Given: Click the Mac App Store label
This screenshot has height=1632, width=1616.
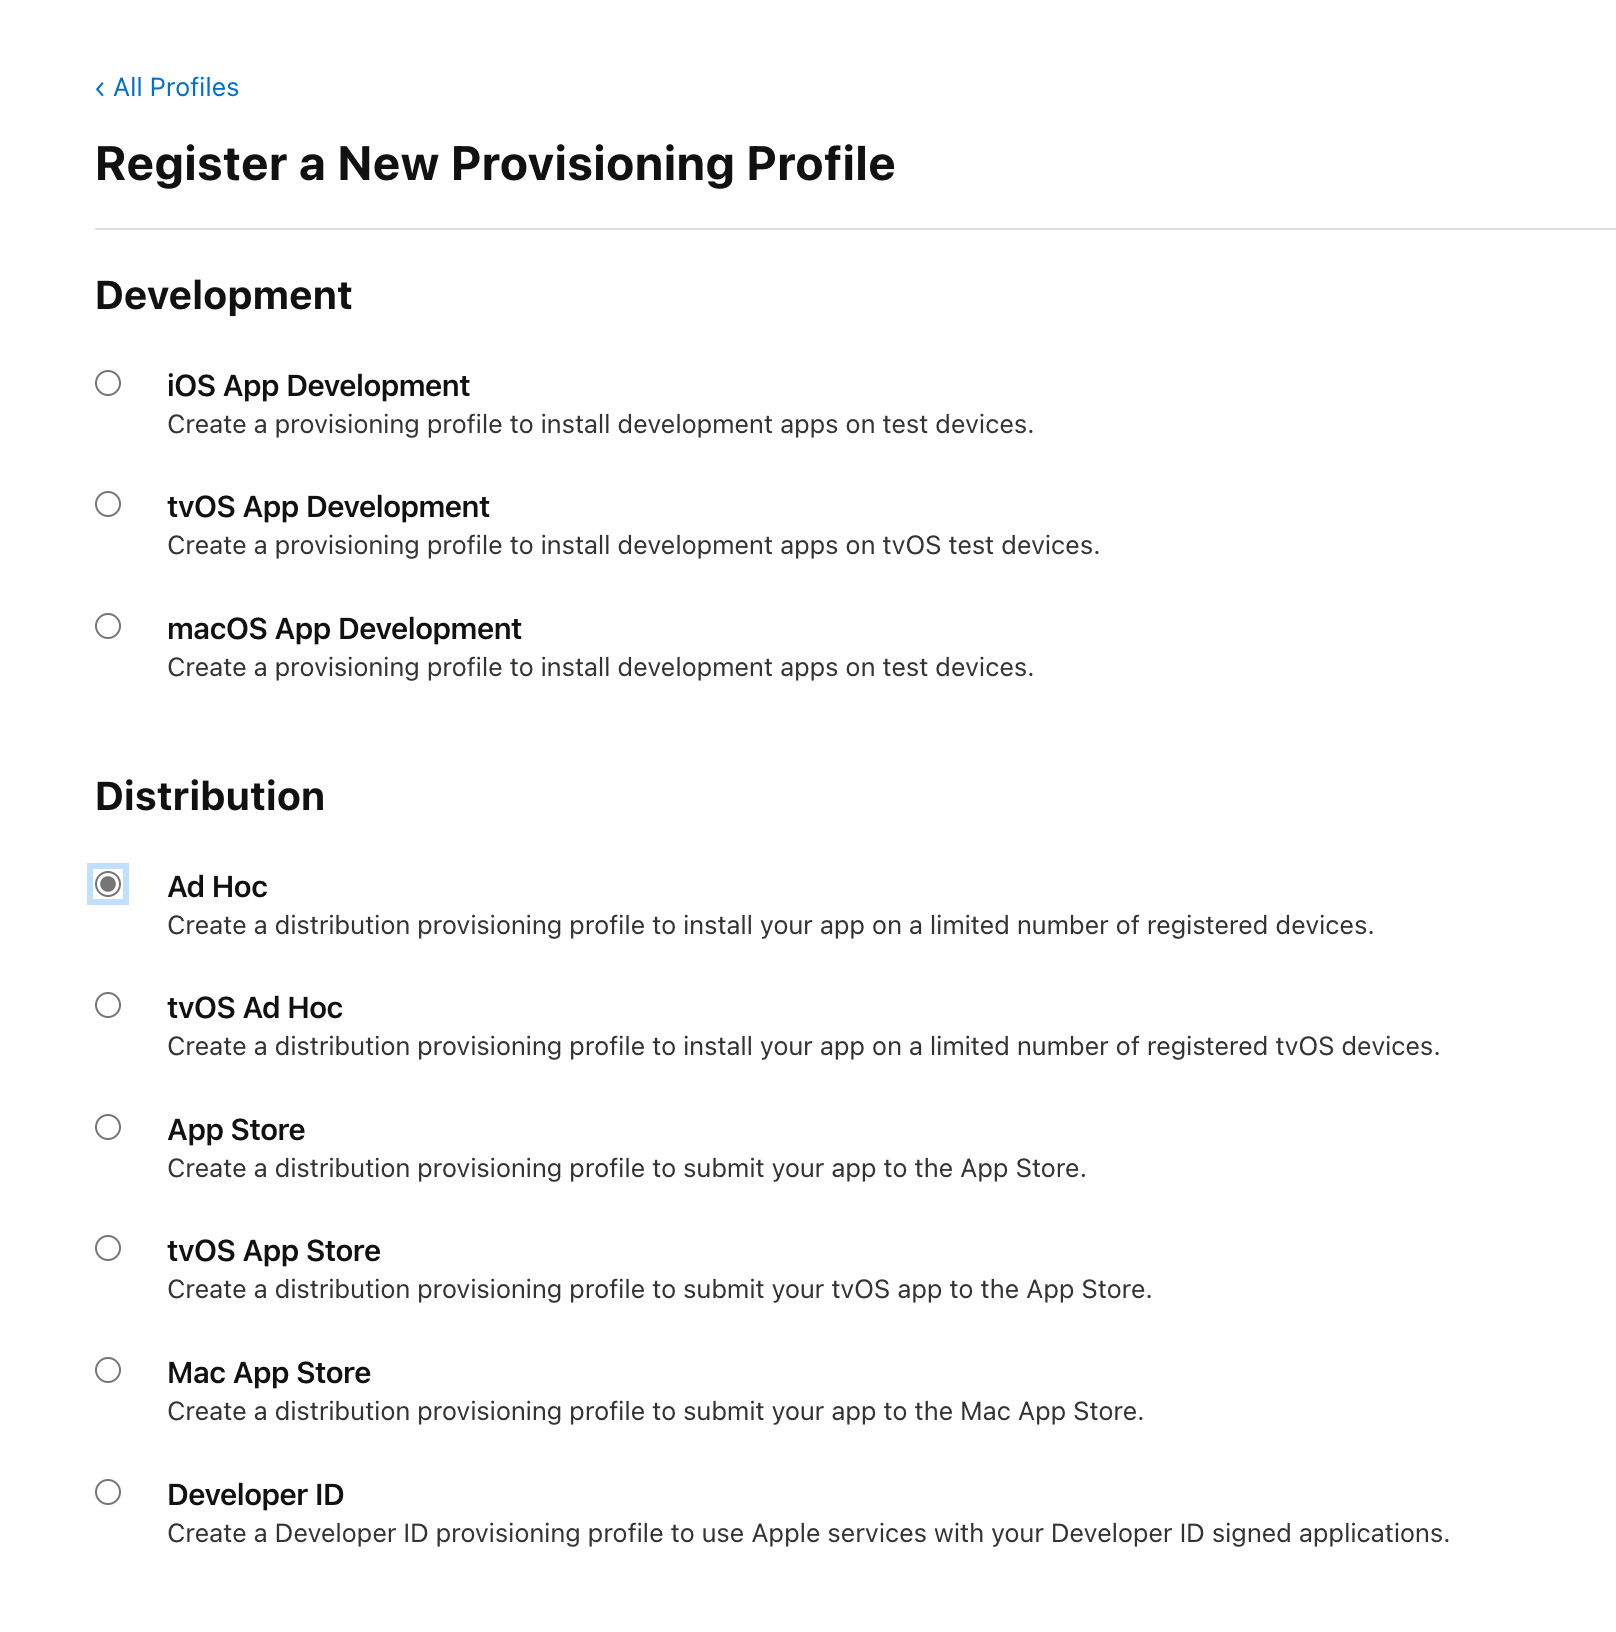Looking at the screenshot, I should coord(269,1373).
